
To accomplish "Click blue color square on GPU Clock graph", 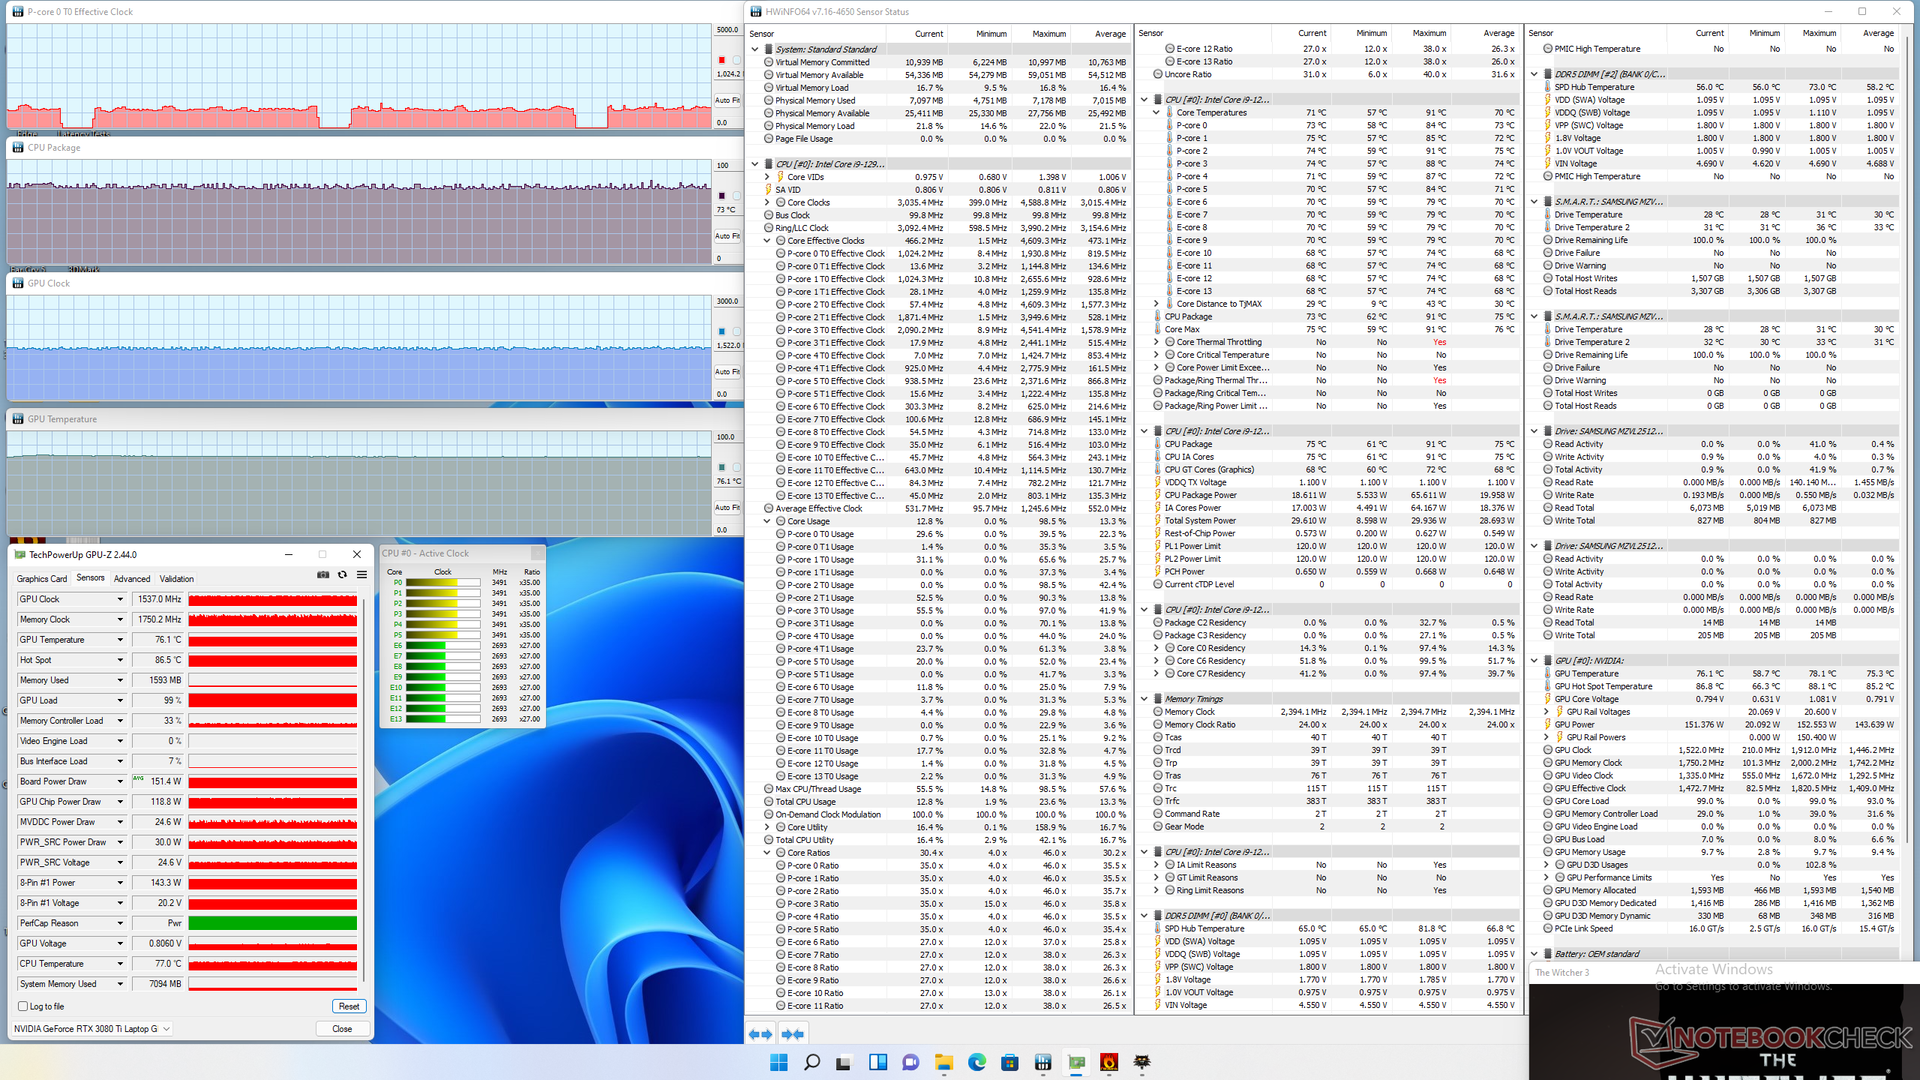I will (x=721, y=332).
